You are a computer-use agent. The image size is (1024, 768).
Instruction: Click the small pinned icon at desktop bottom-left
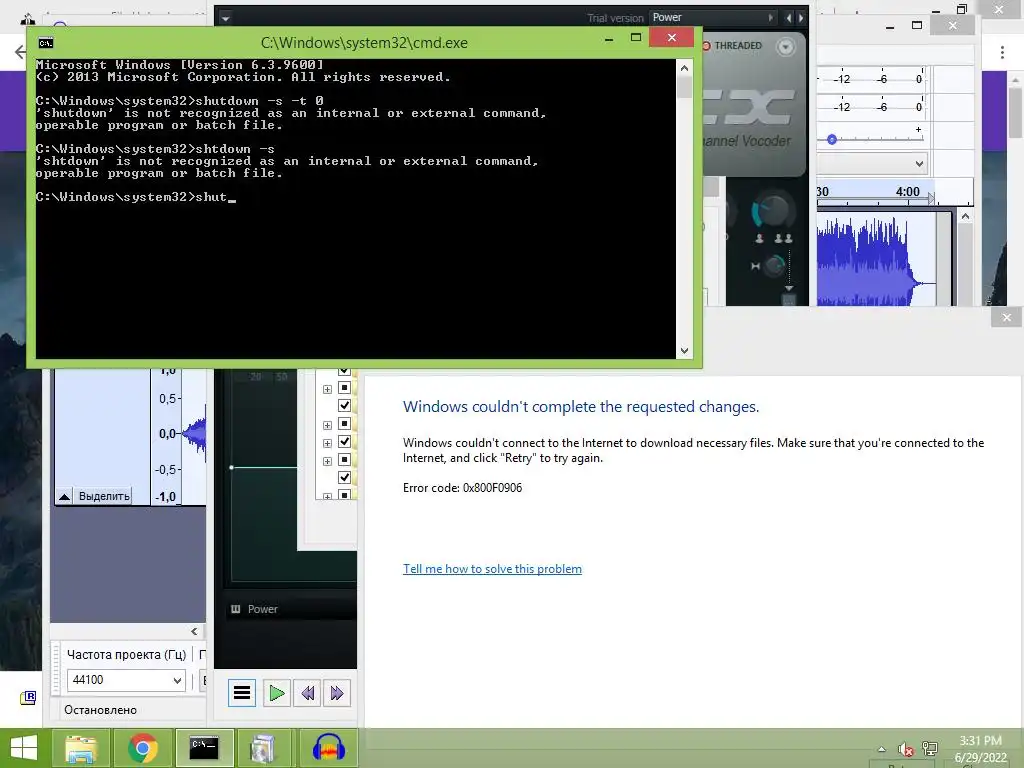click(28, 697)
